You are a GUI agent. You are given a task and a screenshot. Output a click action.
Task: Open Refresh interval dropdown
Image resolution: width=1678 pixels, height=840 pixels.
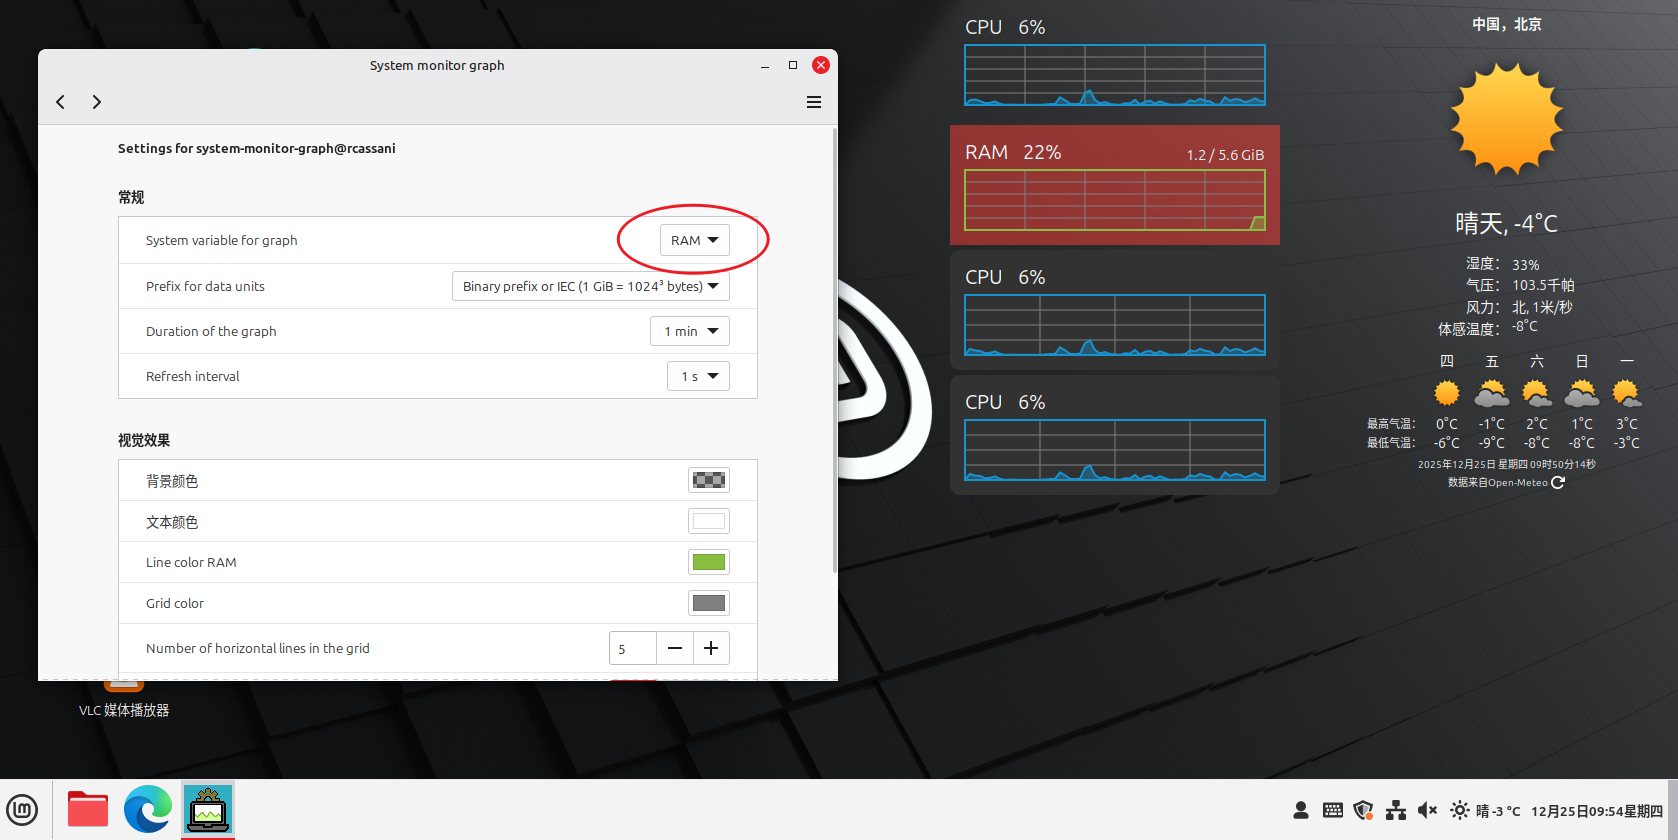699,376
